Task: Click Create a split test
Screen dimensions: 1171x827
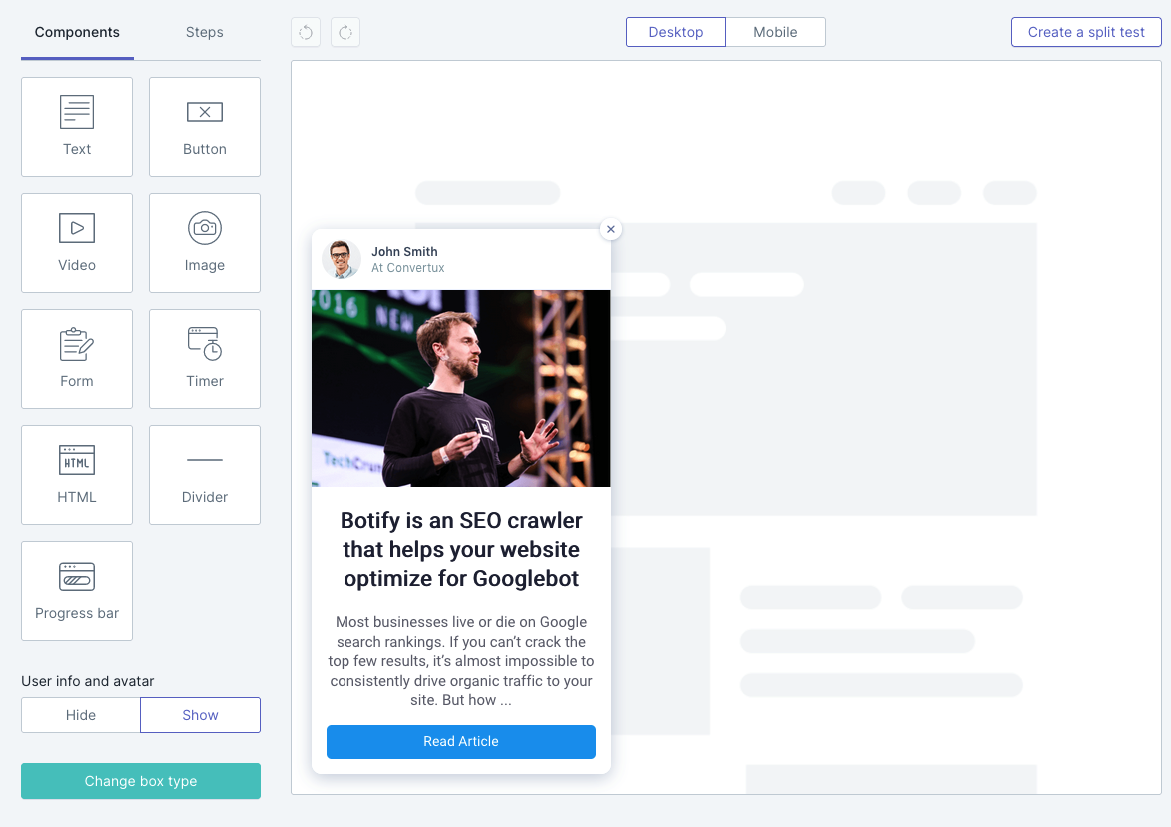Action: coord(1086,32)
